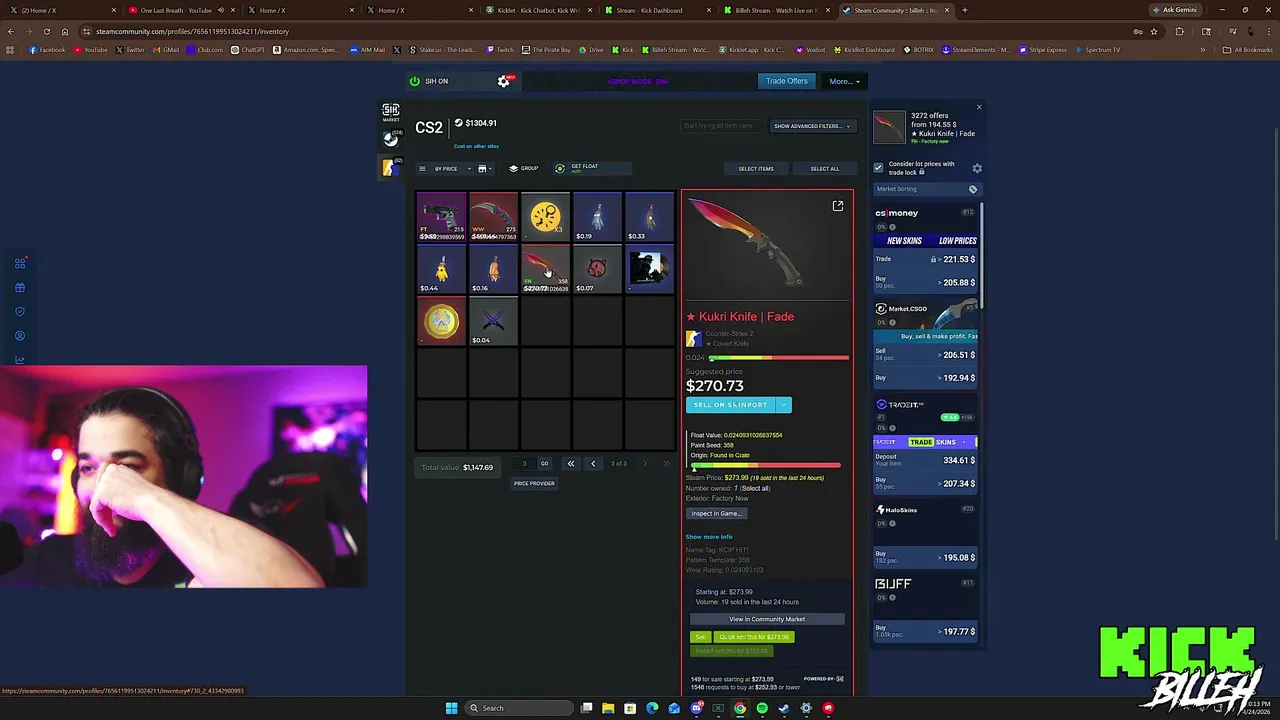Select the $0.19 charm item
The height and width of the screenshot is (720, 1280).
[597, 217]
